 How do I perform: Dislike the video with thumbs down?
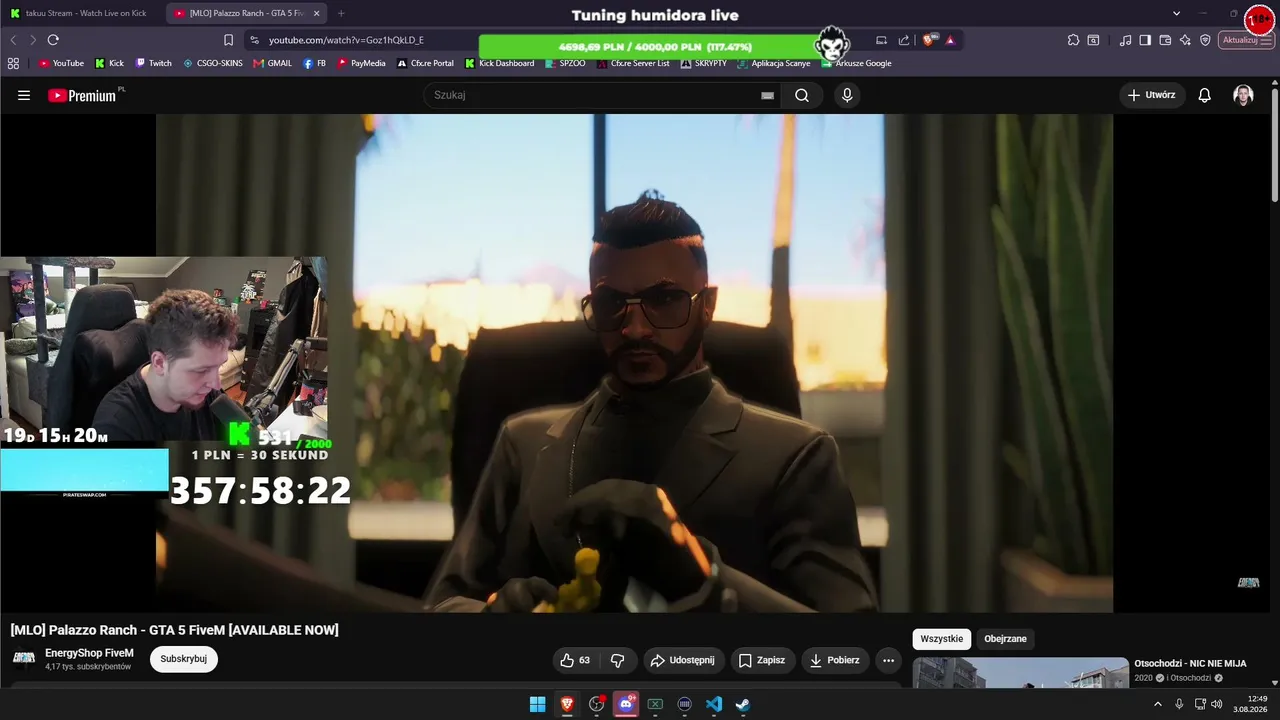617,660
